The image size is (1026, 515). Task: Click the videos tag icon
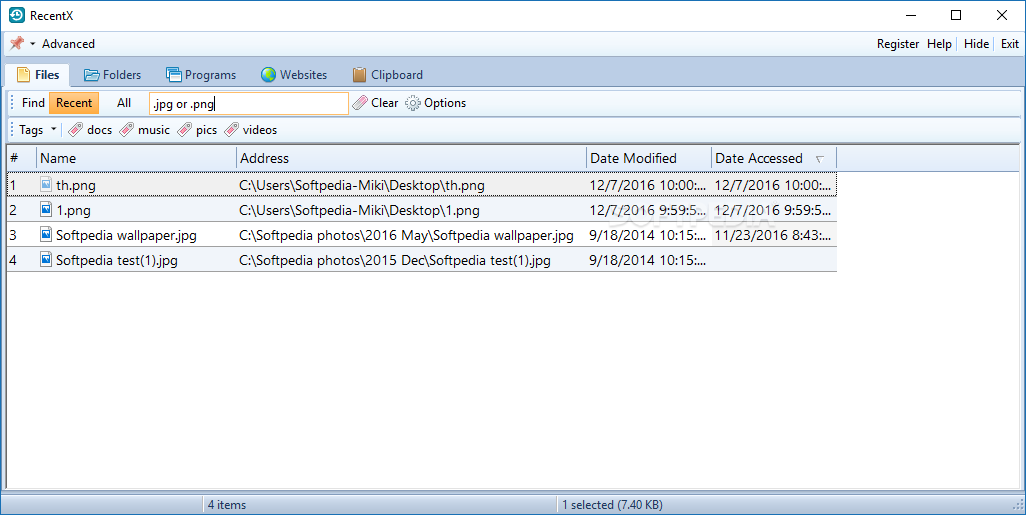pyautogui.click(x=232, y=130)
